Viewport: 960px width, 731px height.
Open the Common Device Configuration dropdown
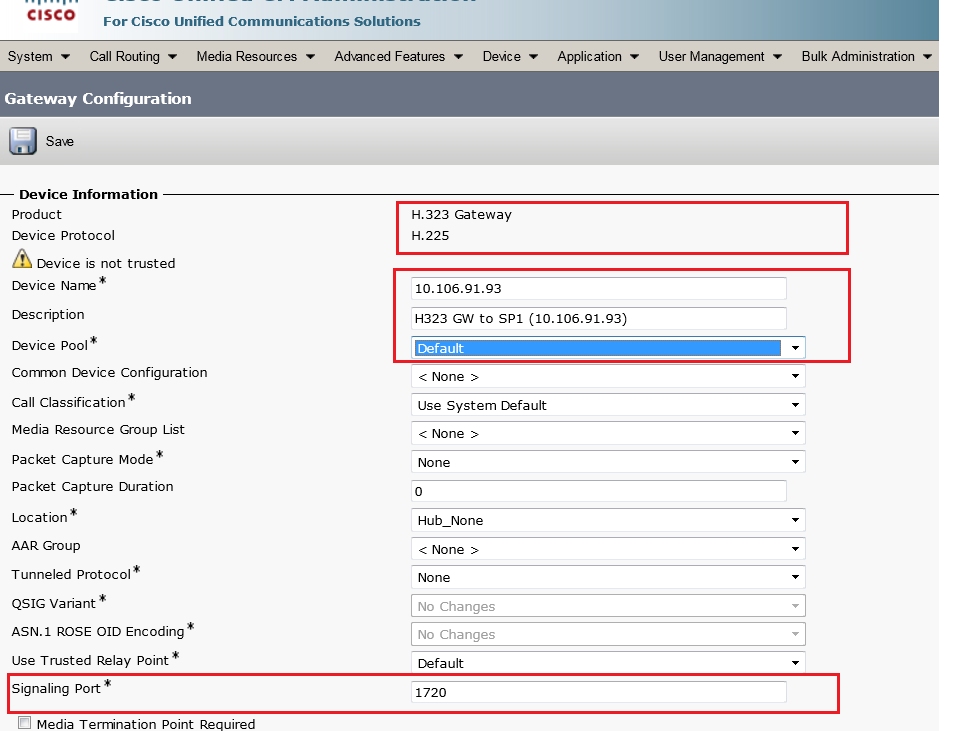pos(608,376)
